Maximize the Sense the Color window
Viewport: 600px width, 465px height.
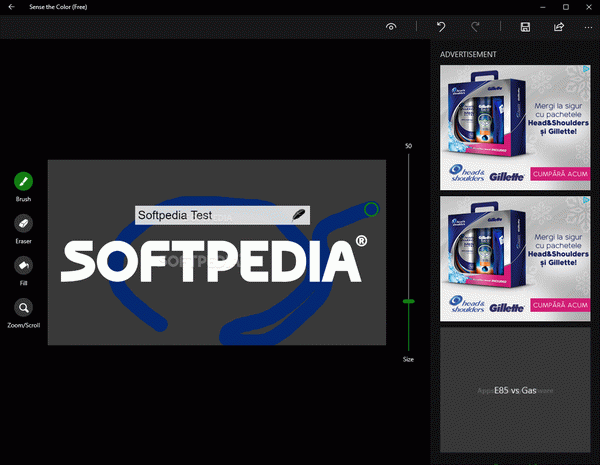tap(566, 6)
